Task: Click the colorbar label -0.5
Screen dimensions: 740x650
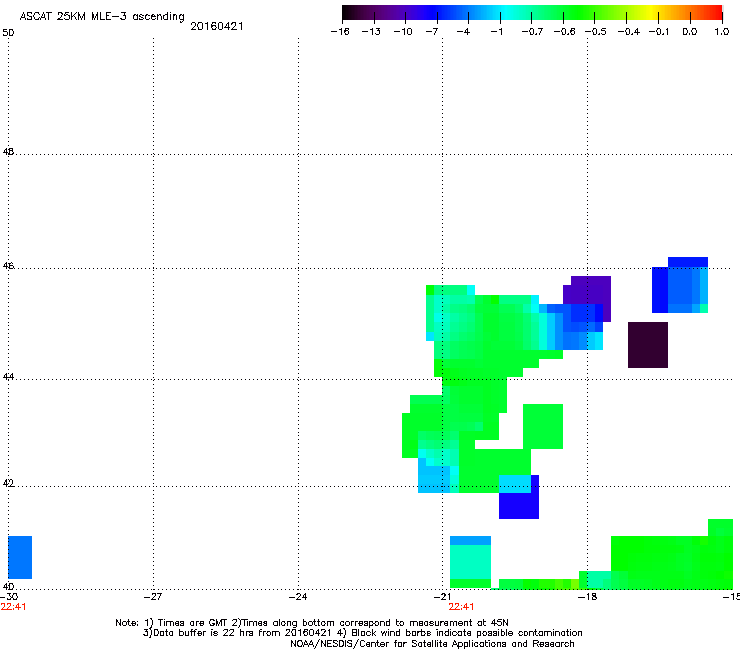Action: 596,32
